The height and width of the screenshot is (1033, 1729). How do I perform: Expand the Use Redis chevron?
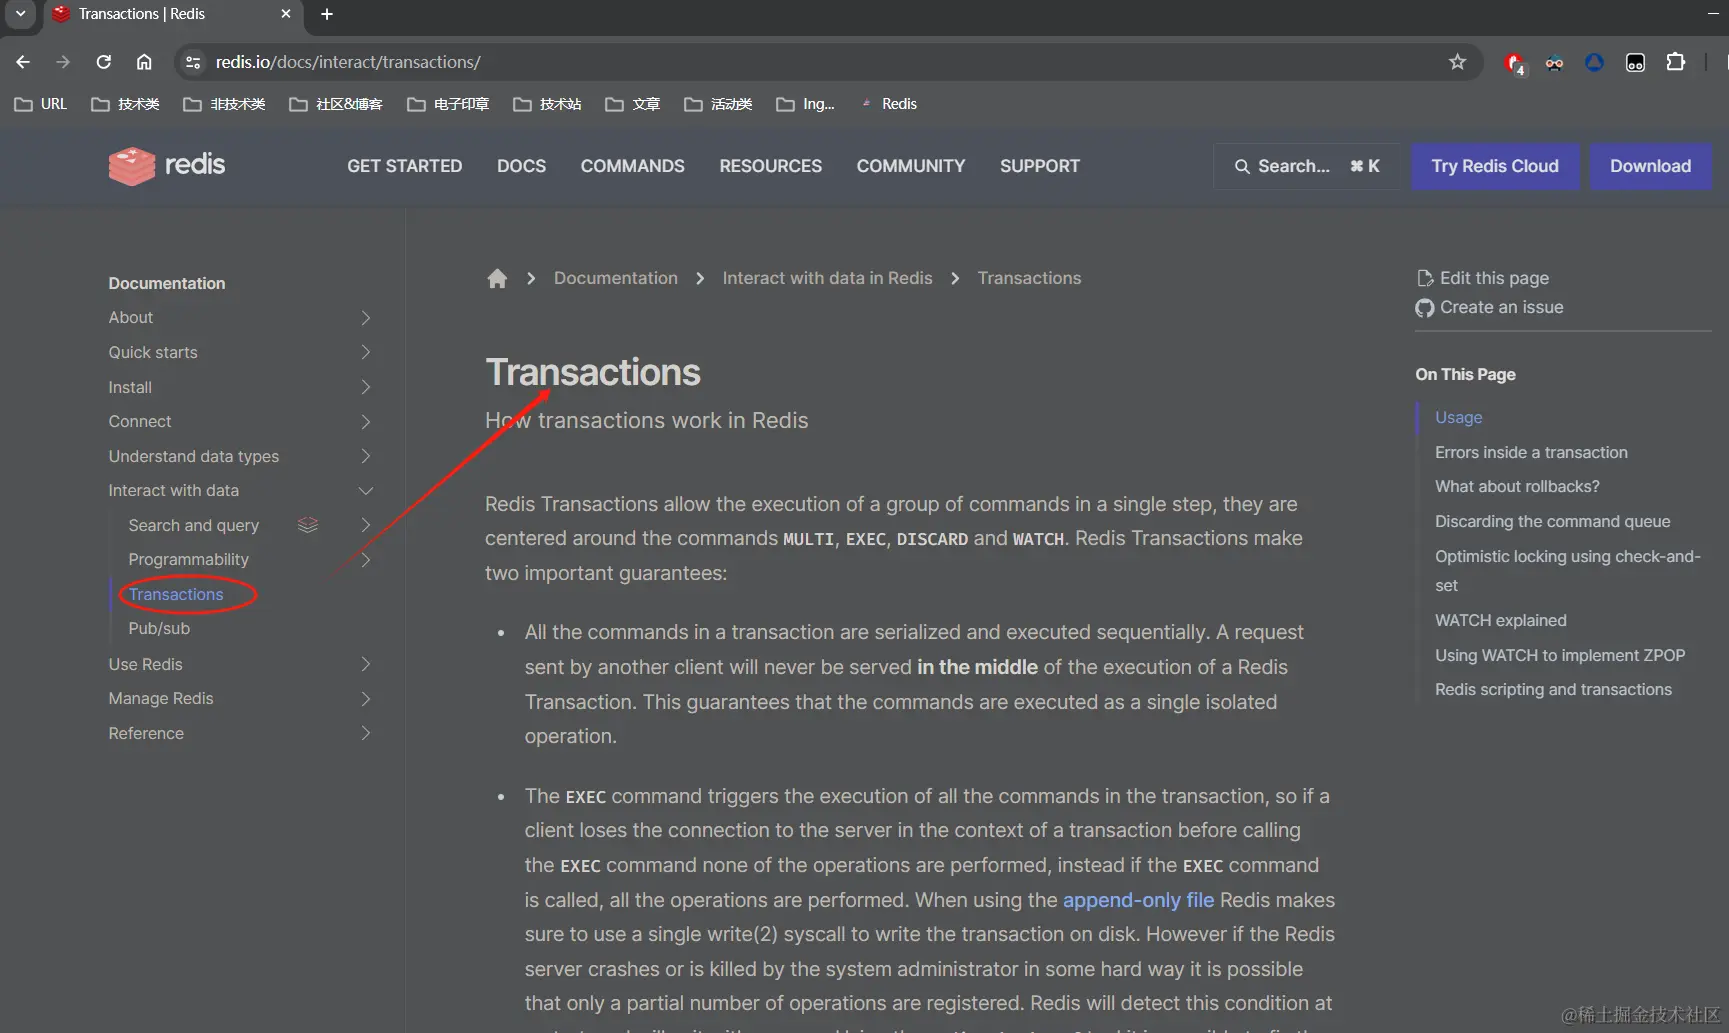365,664
